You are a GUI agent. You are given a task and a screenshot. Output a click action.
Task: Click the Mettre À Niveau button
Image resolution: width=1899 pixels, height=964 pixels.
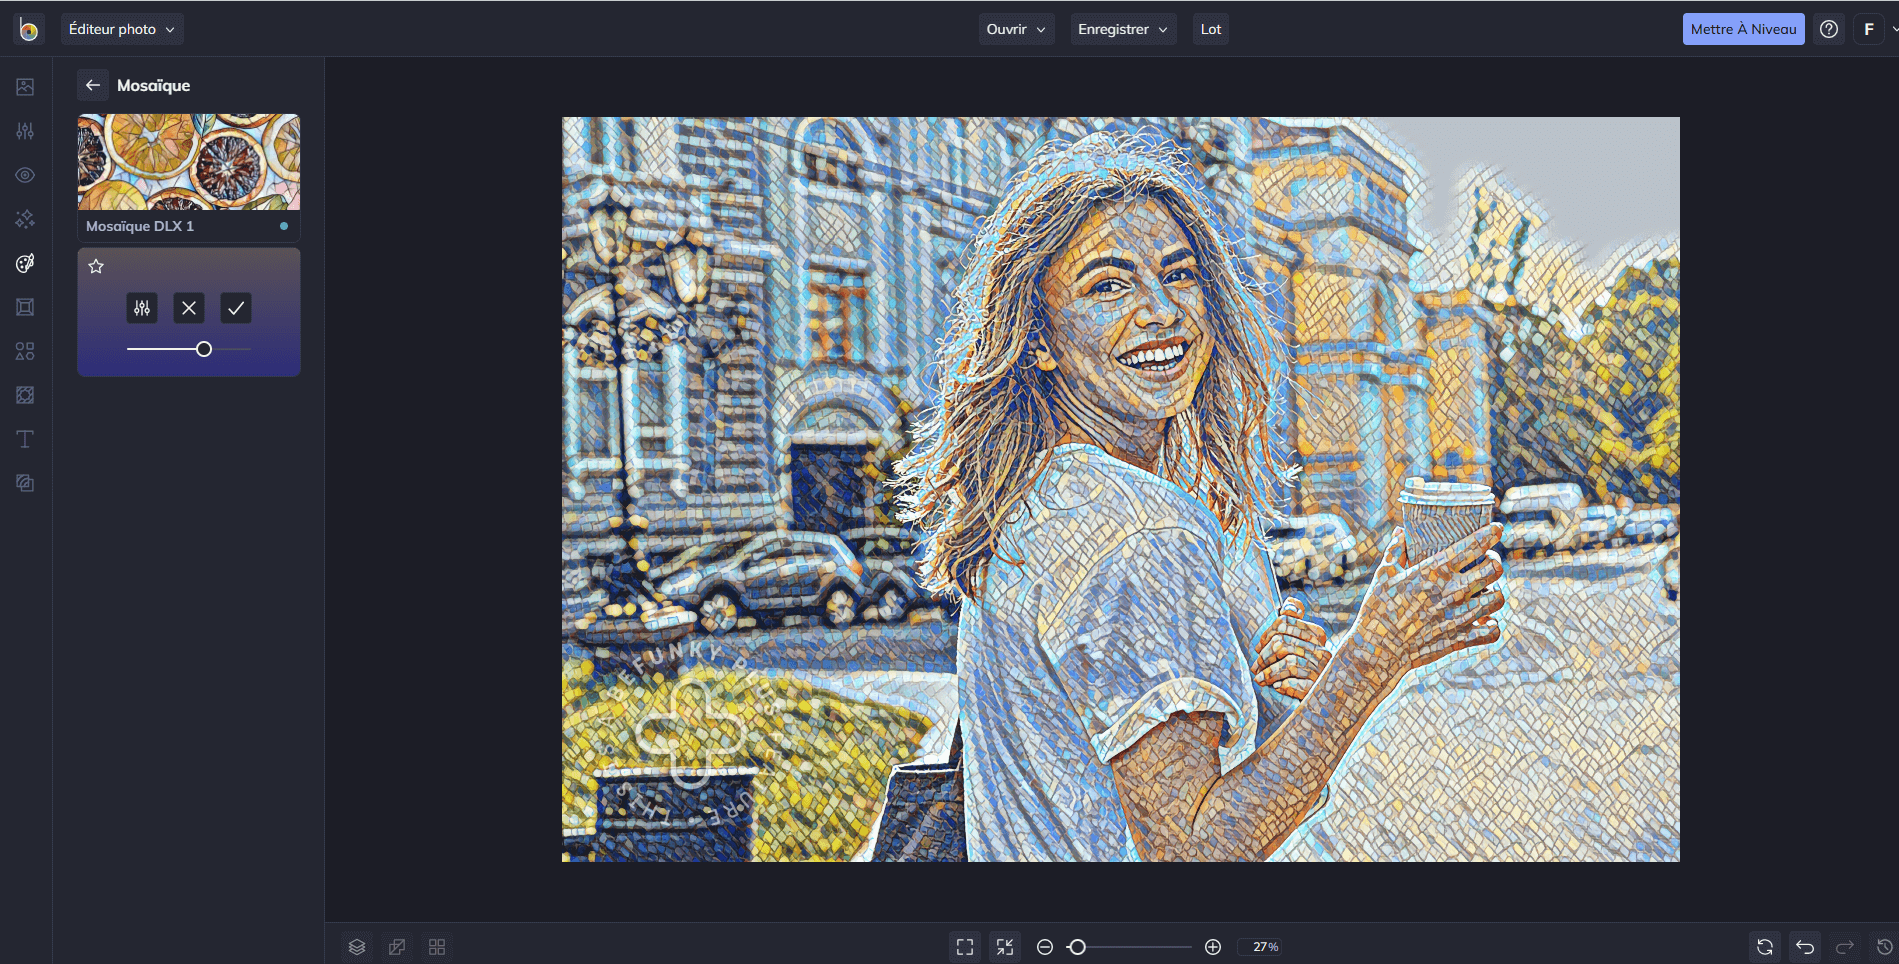(1743, 29)
